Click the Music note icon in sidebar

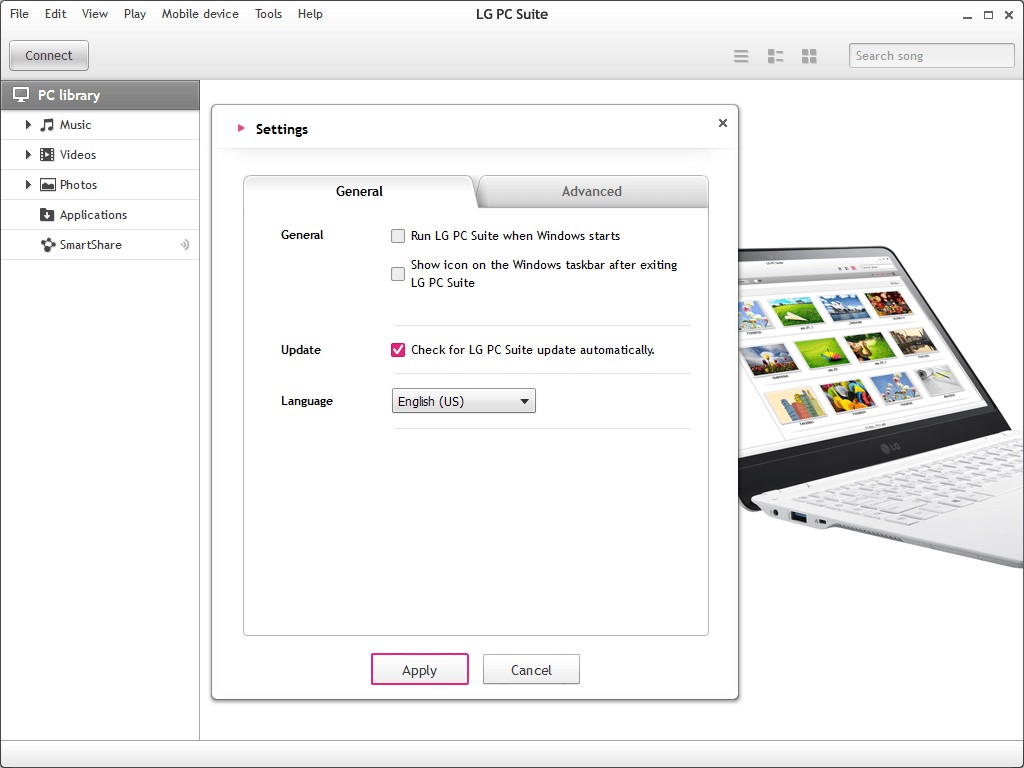(47, 125)
